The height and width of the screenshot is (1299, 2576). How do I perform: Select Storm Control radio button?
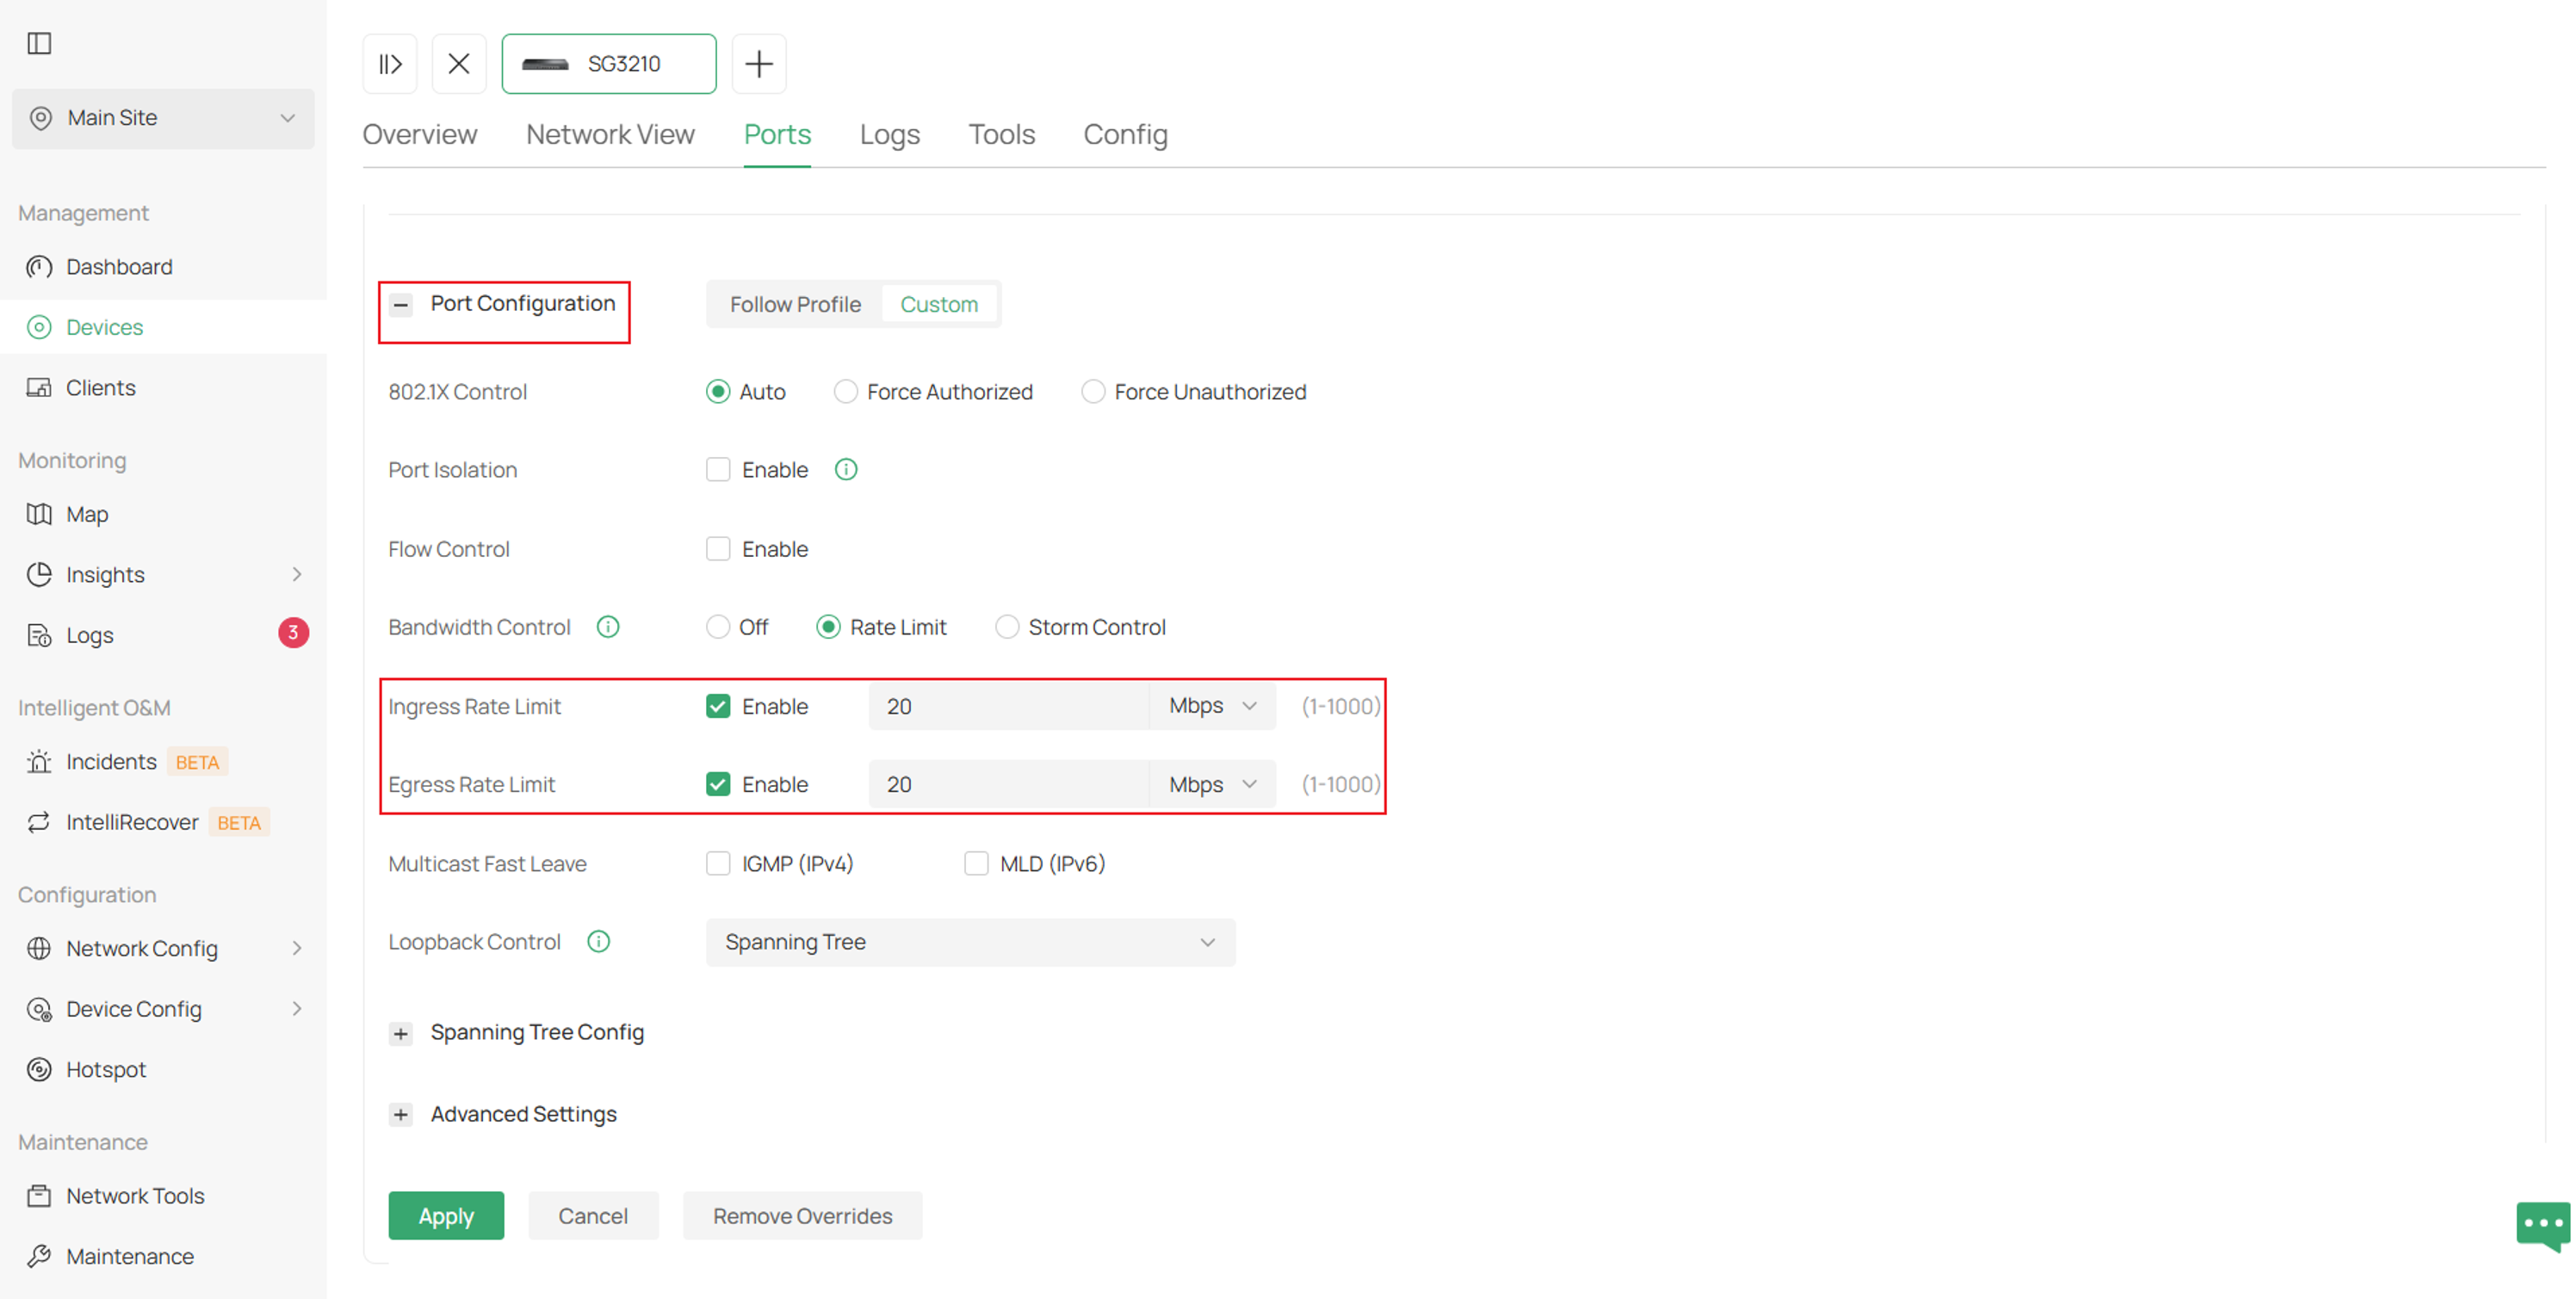1007,627
